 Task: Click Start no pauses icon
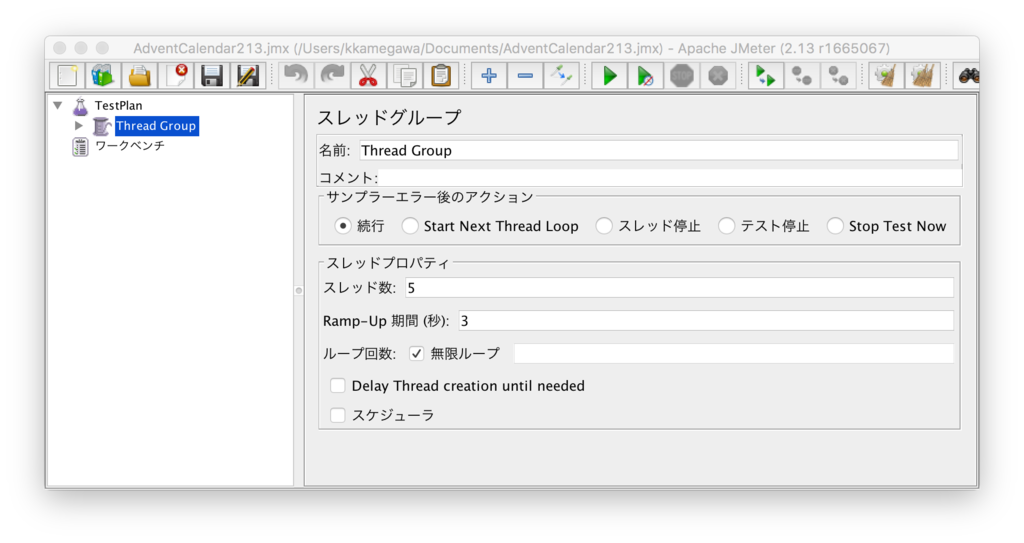point(645,76)
